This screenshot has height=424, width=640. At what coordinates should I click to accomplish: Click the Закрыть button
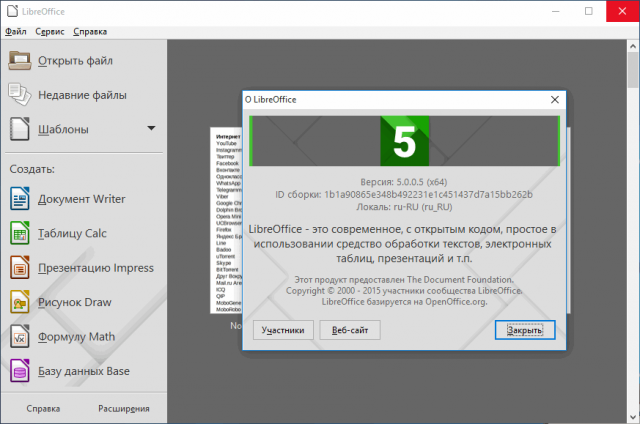point(525,330)
